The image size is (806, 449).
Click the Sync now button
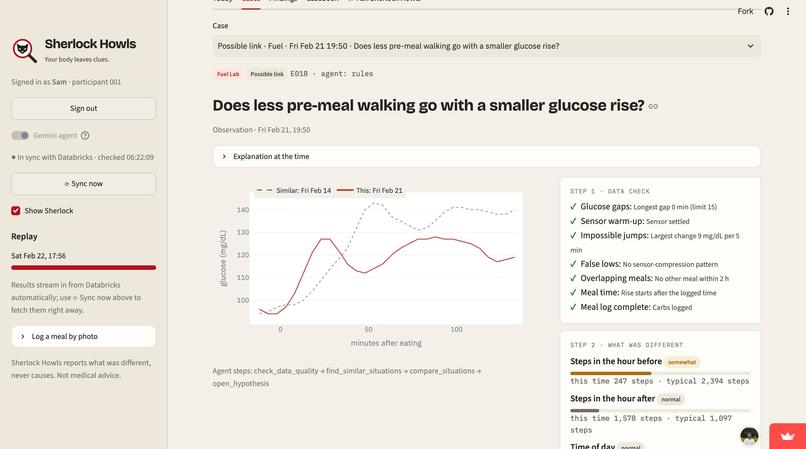[83, 184]
